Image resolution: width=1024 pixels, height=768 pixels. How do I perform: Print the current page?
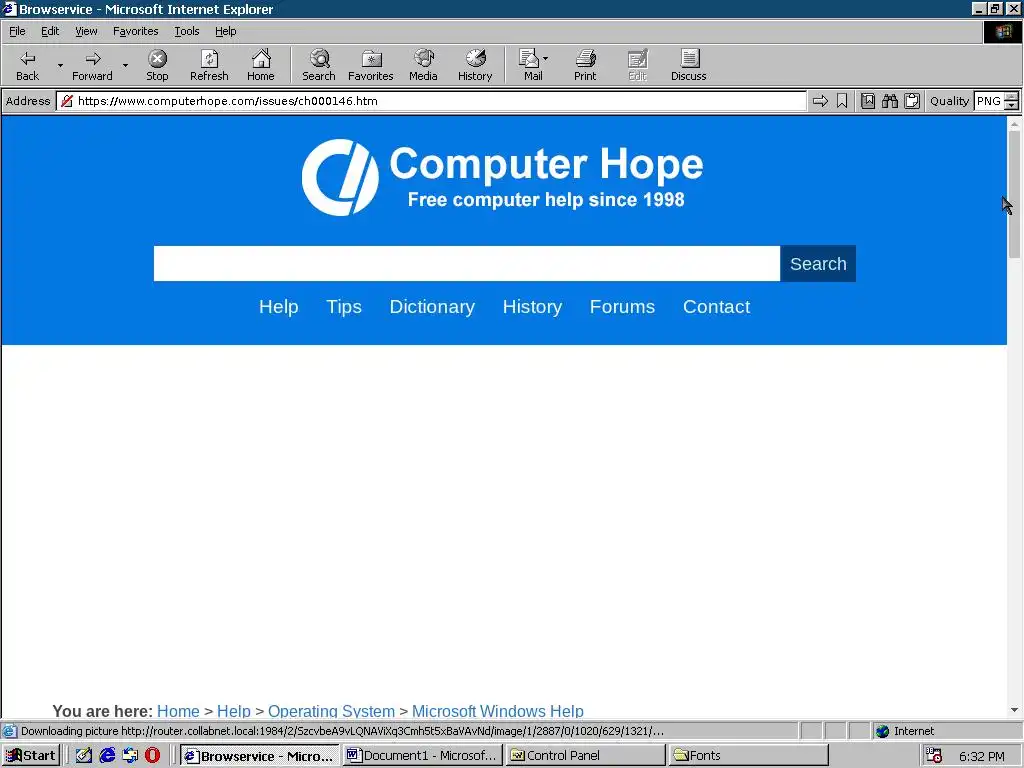click(585, 65)
